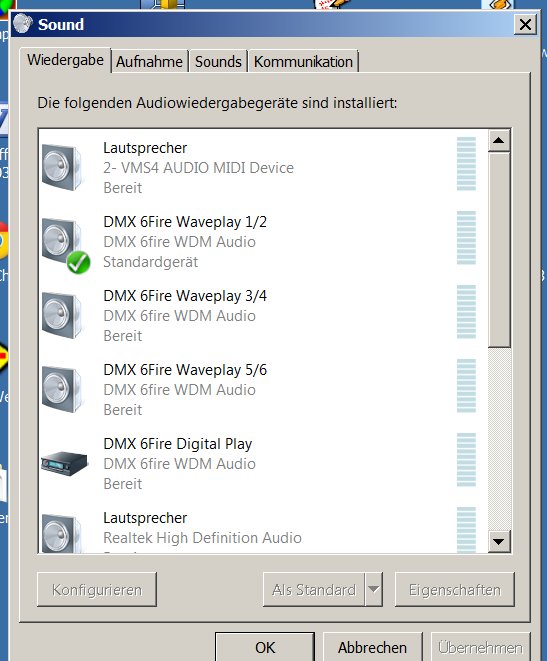Click the level meter of Waveplay 3/4
Image resolution: width=547 pixels, height=661 pixels.
tap(466, 312)
